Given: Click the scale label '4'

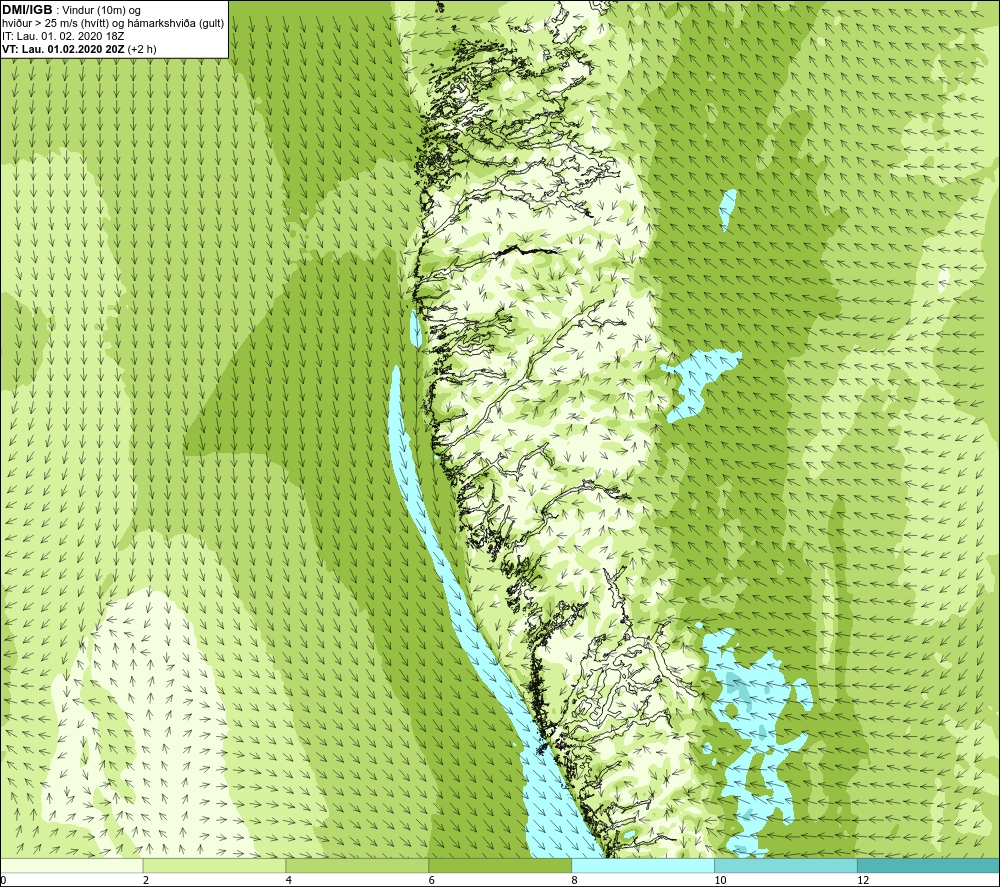Looking at the screenshot, I should point(289,880).
